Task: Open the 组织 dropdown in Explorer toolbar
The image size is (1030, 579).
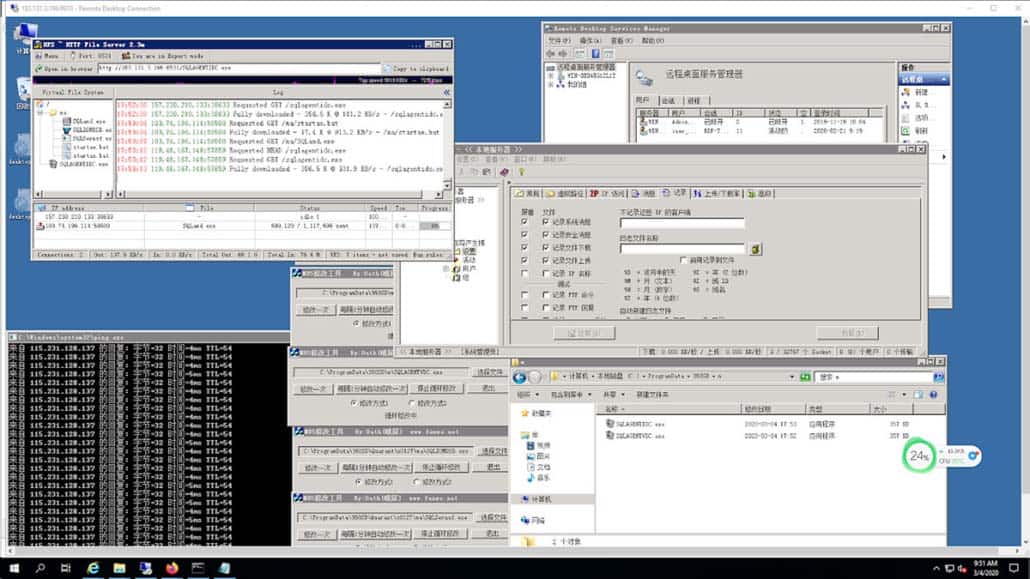Action: [x=527, y=395]
